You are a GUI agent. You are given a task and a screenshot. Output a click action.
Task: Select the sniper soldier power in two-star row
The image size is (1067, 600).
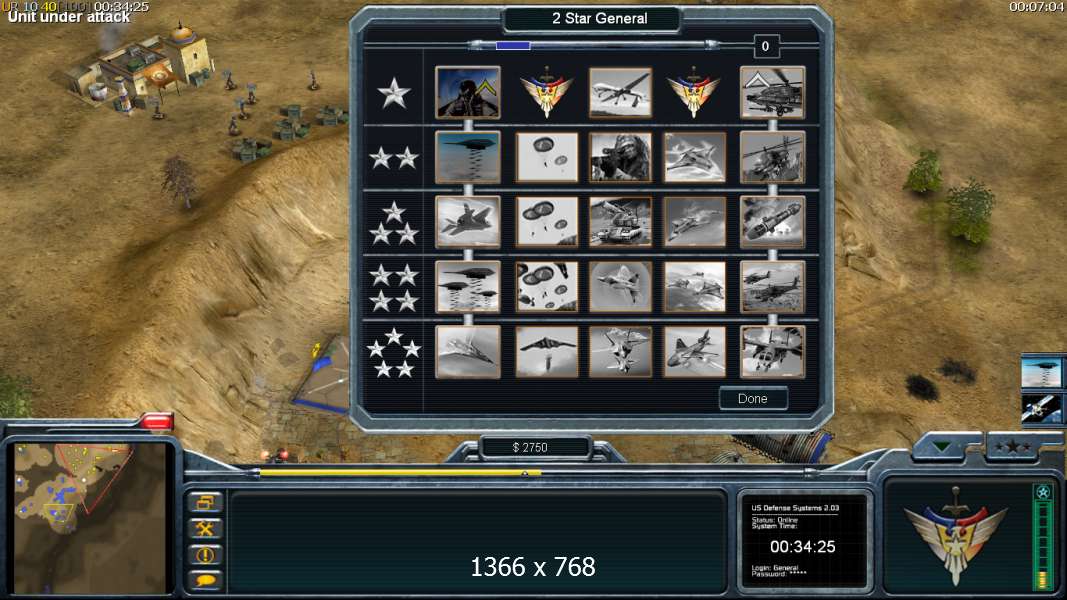pyautogui.click(x=620, y=157)
